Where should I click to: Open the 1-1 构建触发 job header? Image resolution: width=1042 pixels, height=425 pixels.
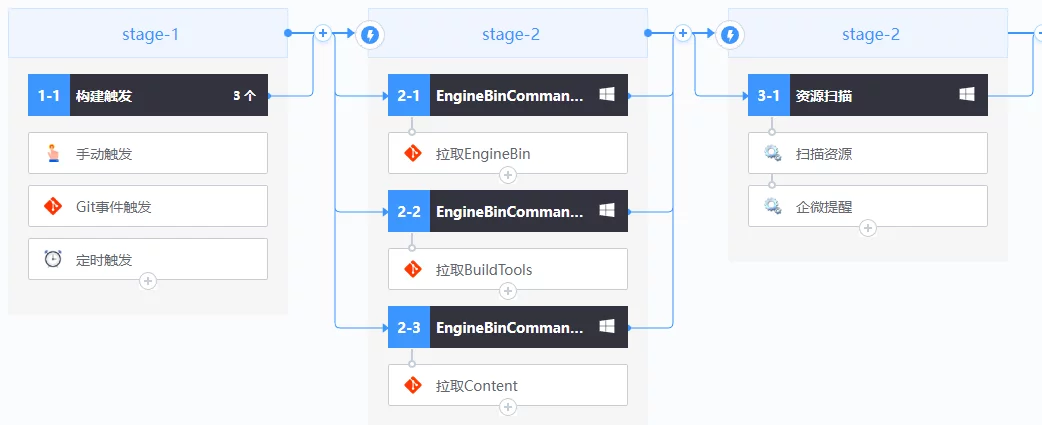[150, 96]
